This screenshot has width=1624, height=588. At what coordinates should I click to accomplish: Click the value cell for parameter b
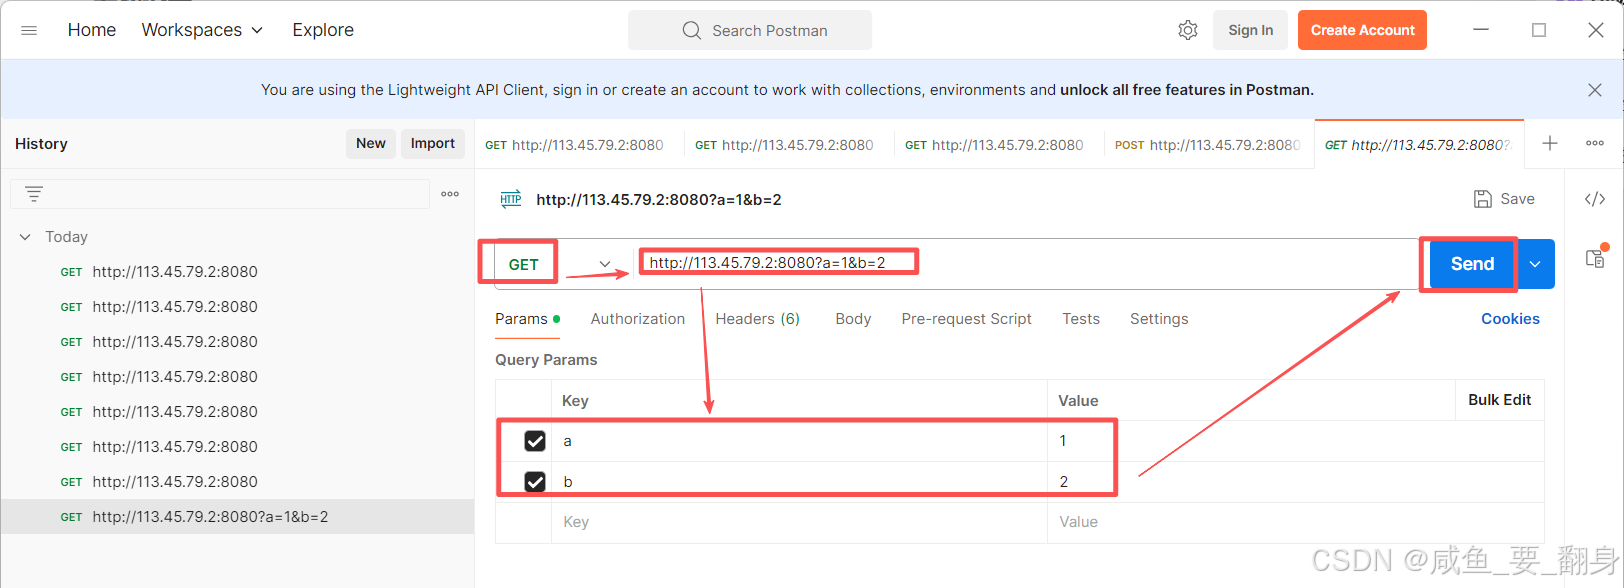(x=1295, y=482)
